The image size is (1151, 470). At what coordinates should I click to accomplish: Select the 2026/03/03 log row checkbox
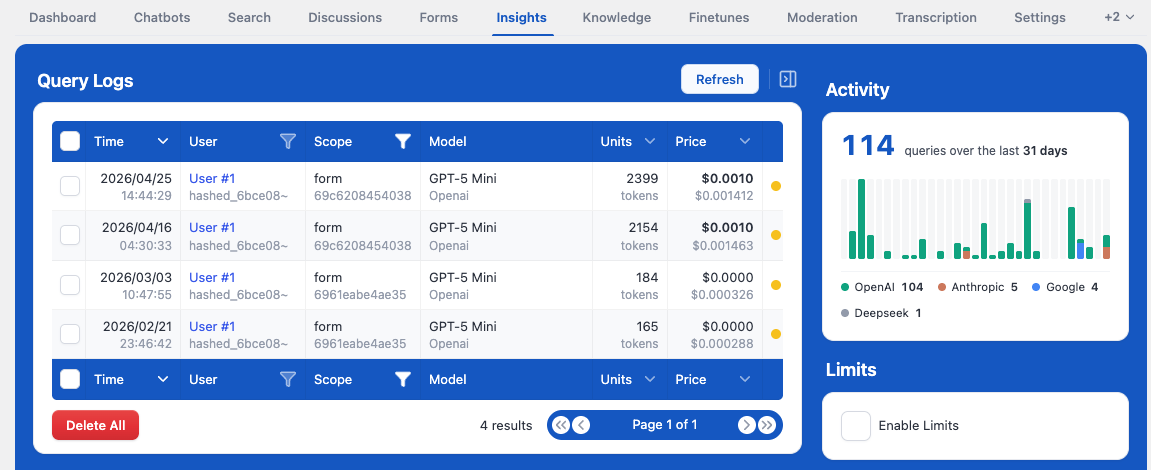70,285
